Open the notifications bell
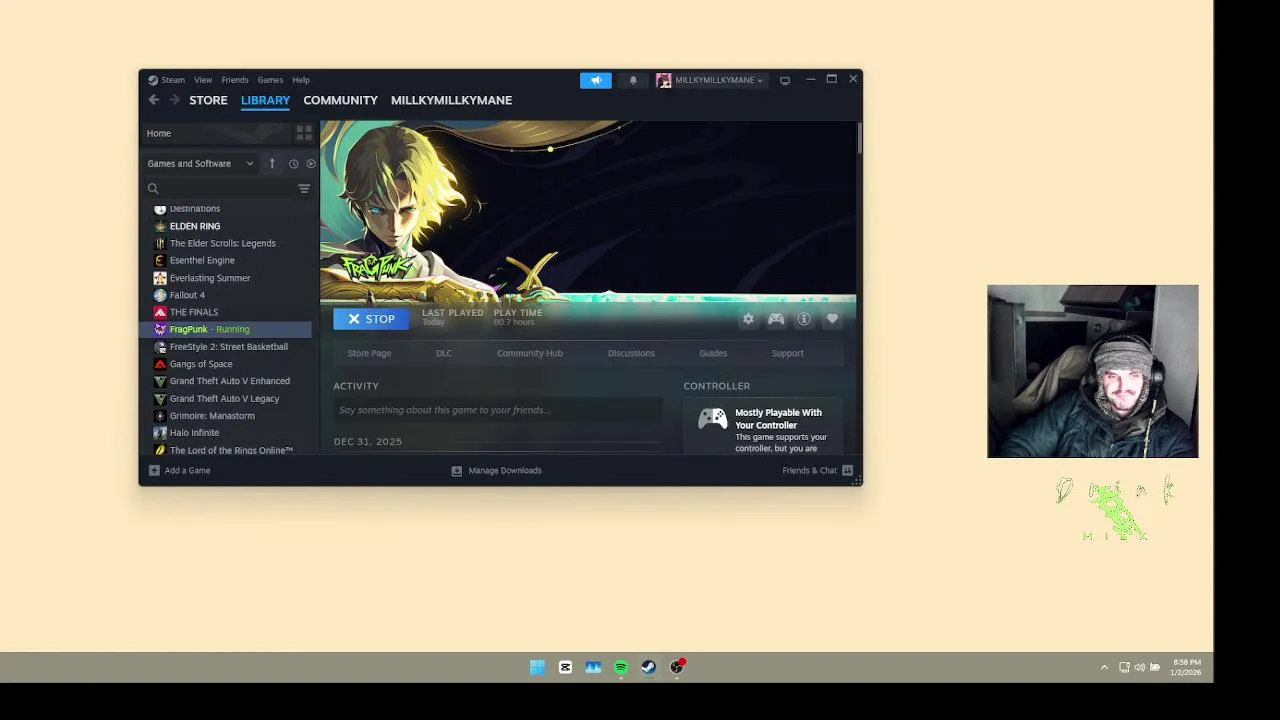This screenshot has height=720, width=1280. tap(632, 80)
